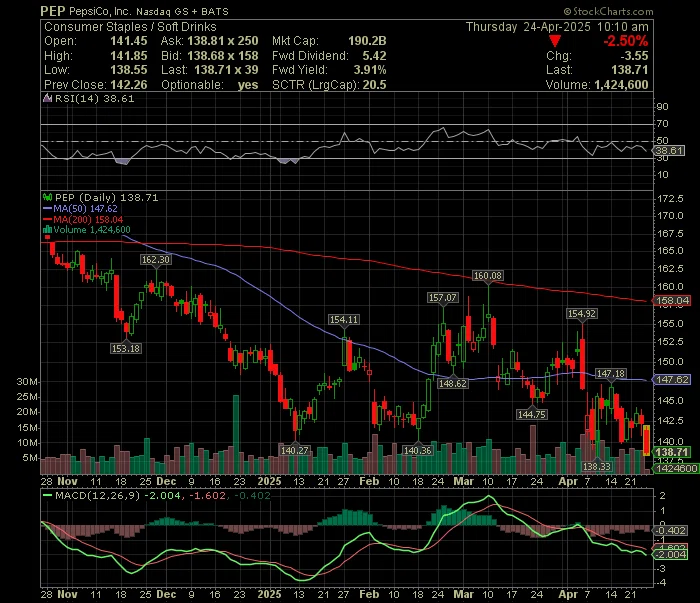This screenshot has height=603, width=700.
Task: Click the 2025 label on the MACD date axis
Action: click(x=270, y=594)
